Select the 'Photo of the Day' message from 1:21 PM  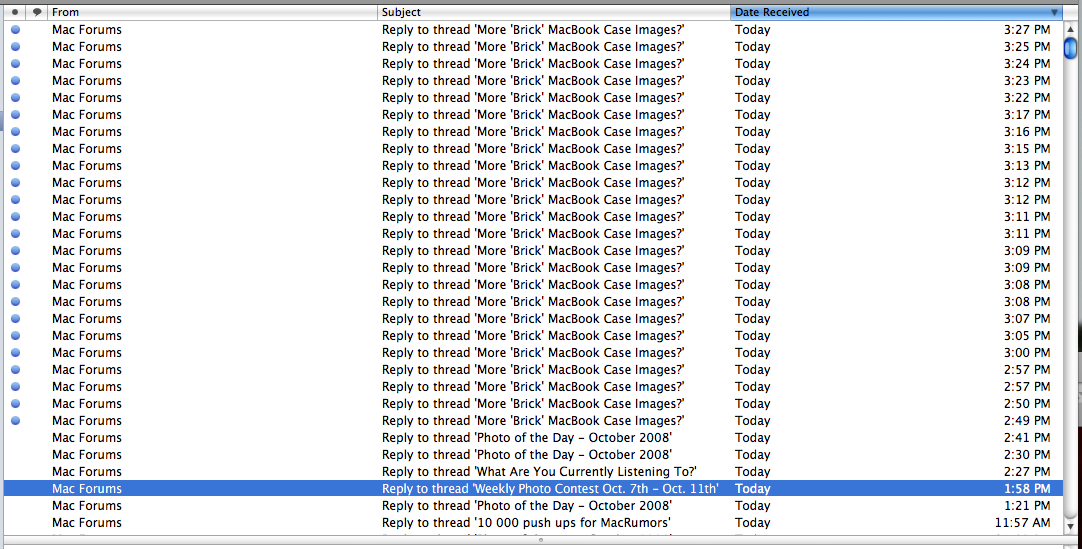click(x=527, y=506)
